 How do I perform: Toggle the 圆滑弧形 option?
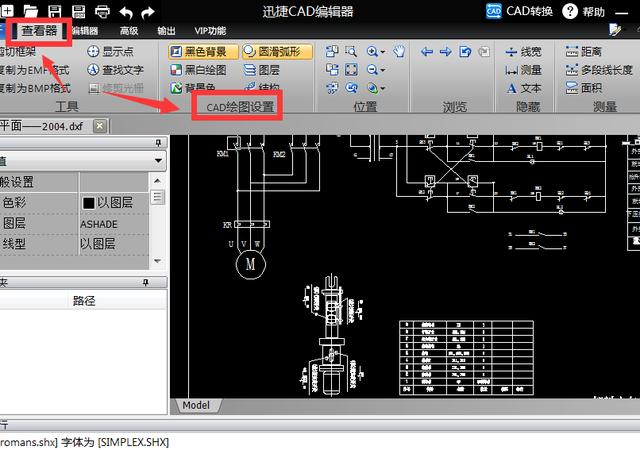pos(277,51)
